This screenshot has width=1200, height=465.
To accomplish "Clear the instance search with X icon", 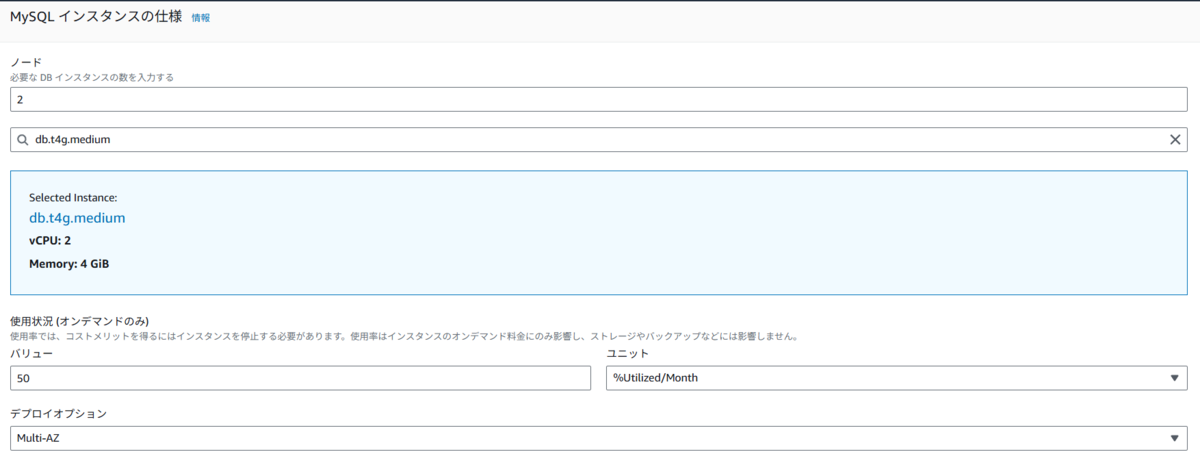I will (1175, 140).
